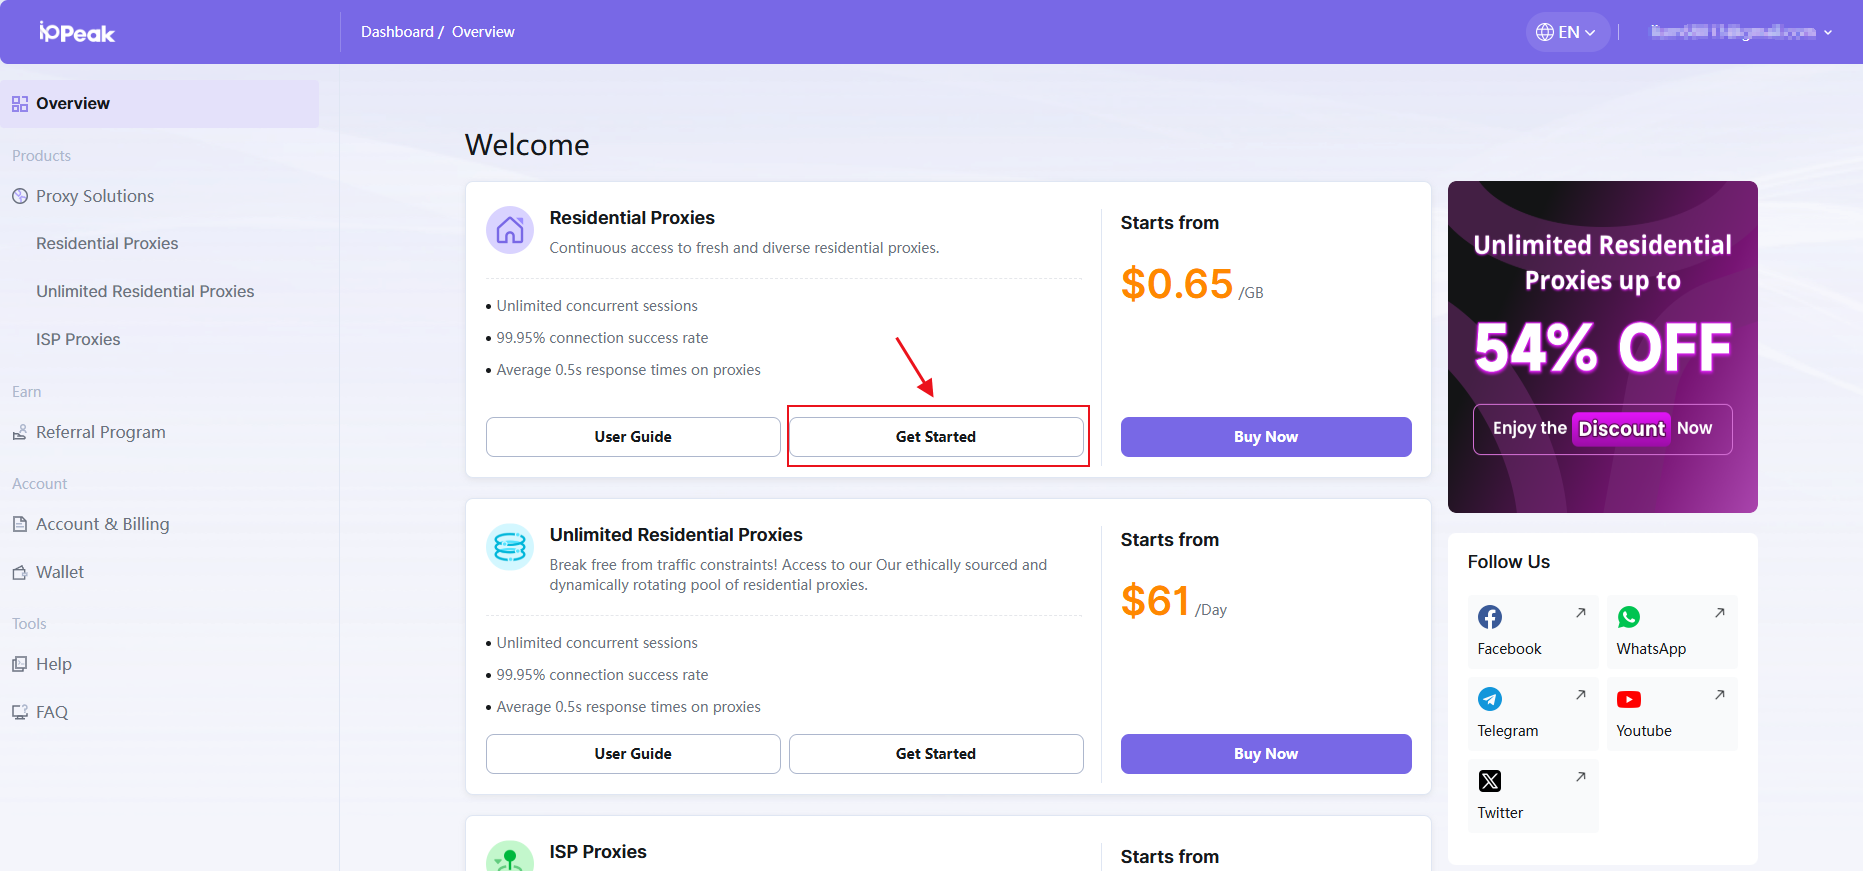The width and height of the screenshot is (1863, 871).
Task: Open Referral Program from the sidebar
Action: (100, 432)
